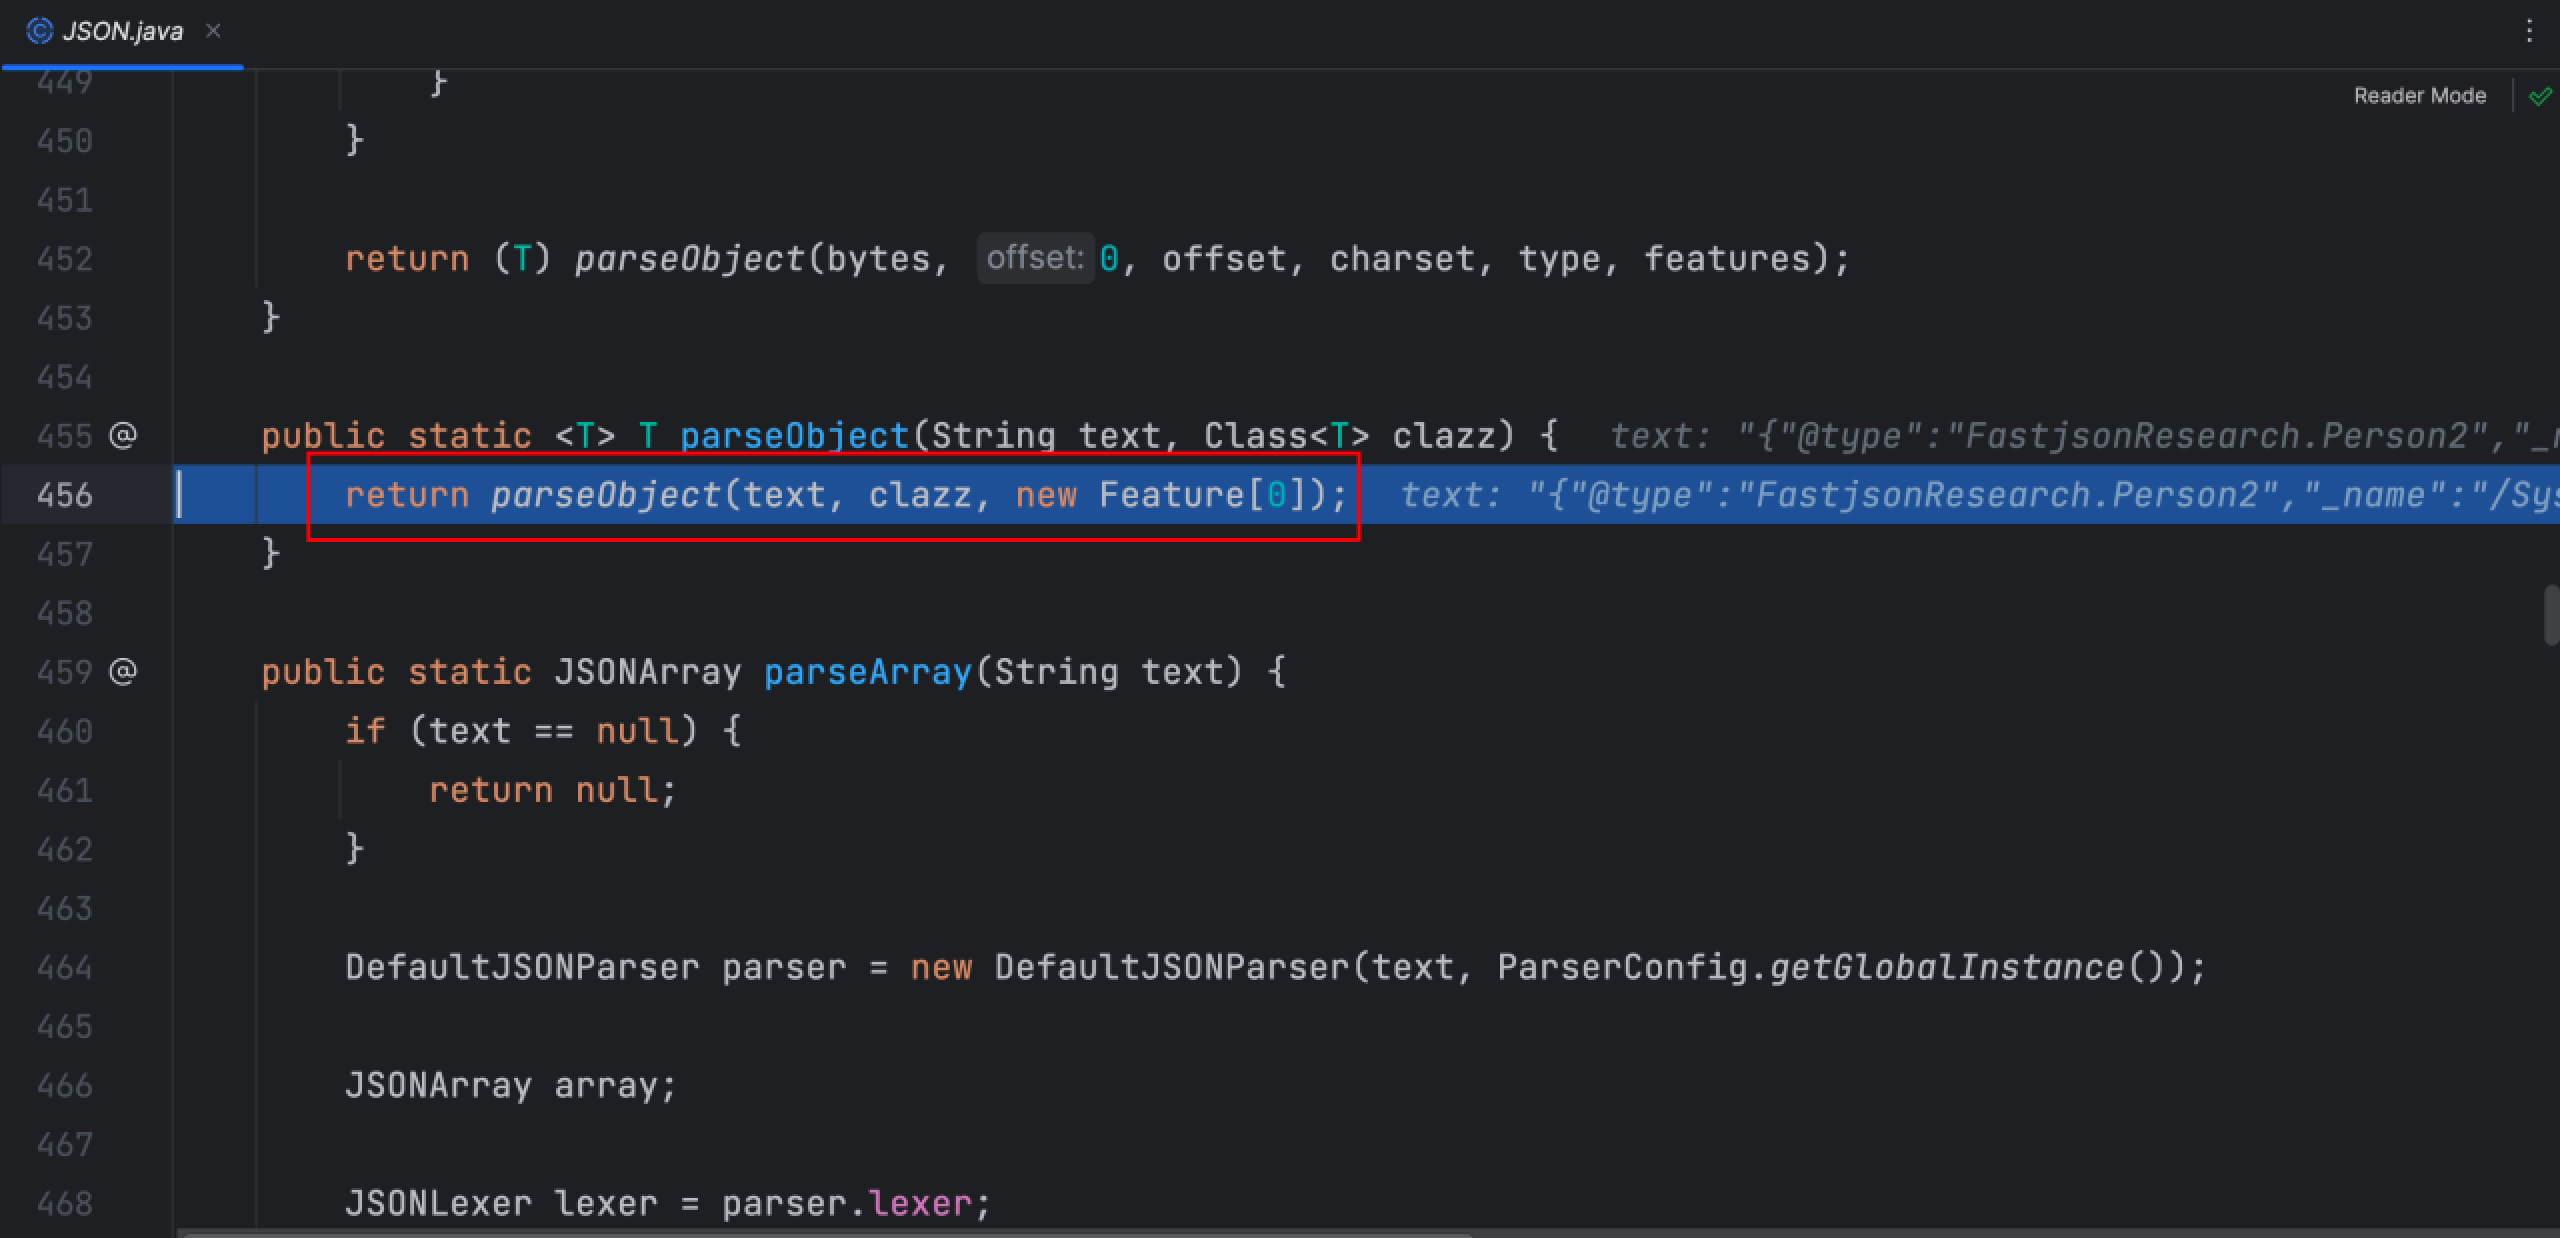Click DefaultJSONParser type on line 464

pyautogui.click(x=522, y=967)
